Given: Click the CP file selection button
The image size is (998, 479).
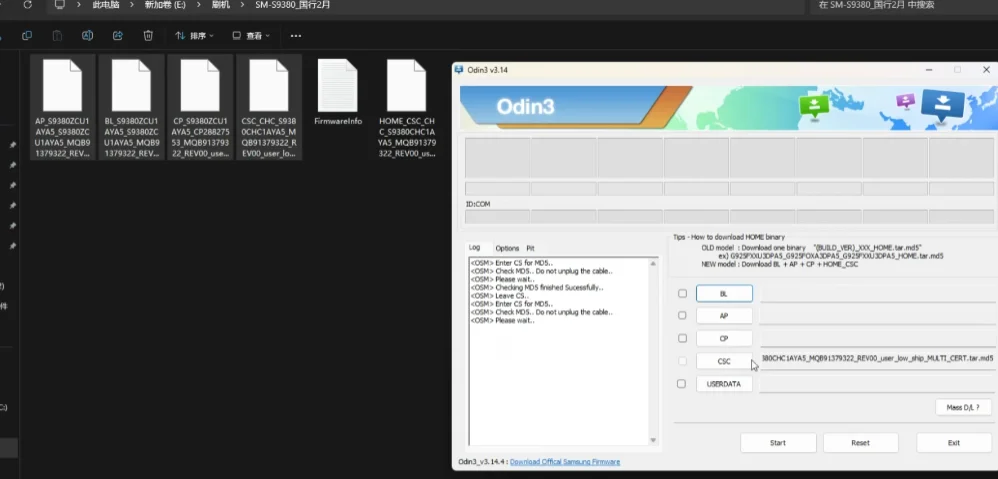Looking at the screenshot, I should point(724,338).
